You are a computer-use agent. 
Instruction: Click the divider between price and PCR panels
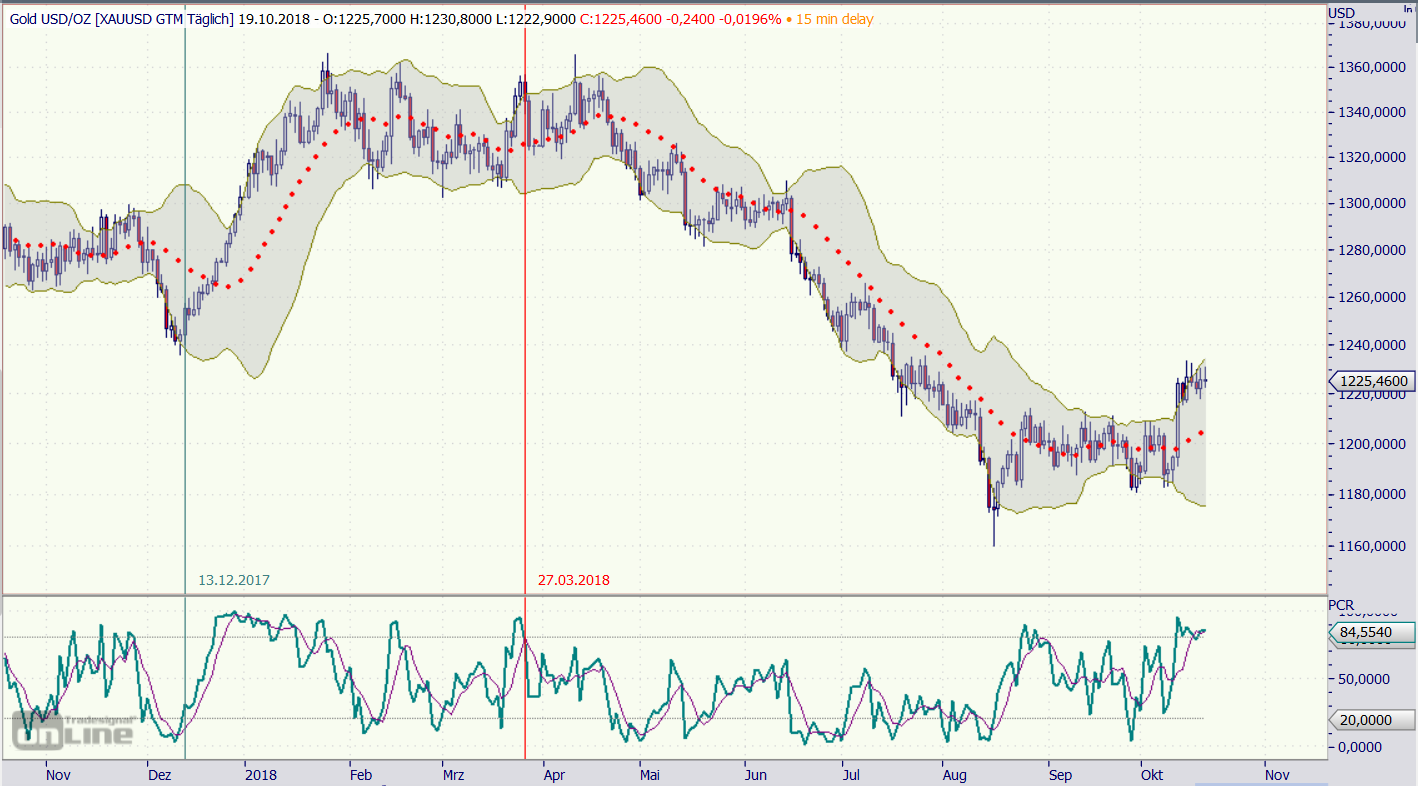[664, 595]
